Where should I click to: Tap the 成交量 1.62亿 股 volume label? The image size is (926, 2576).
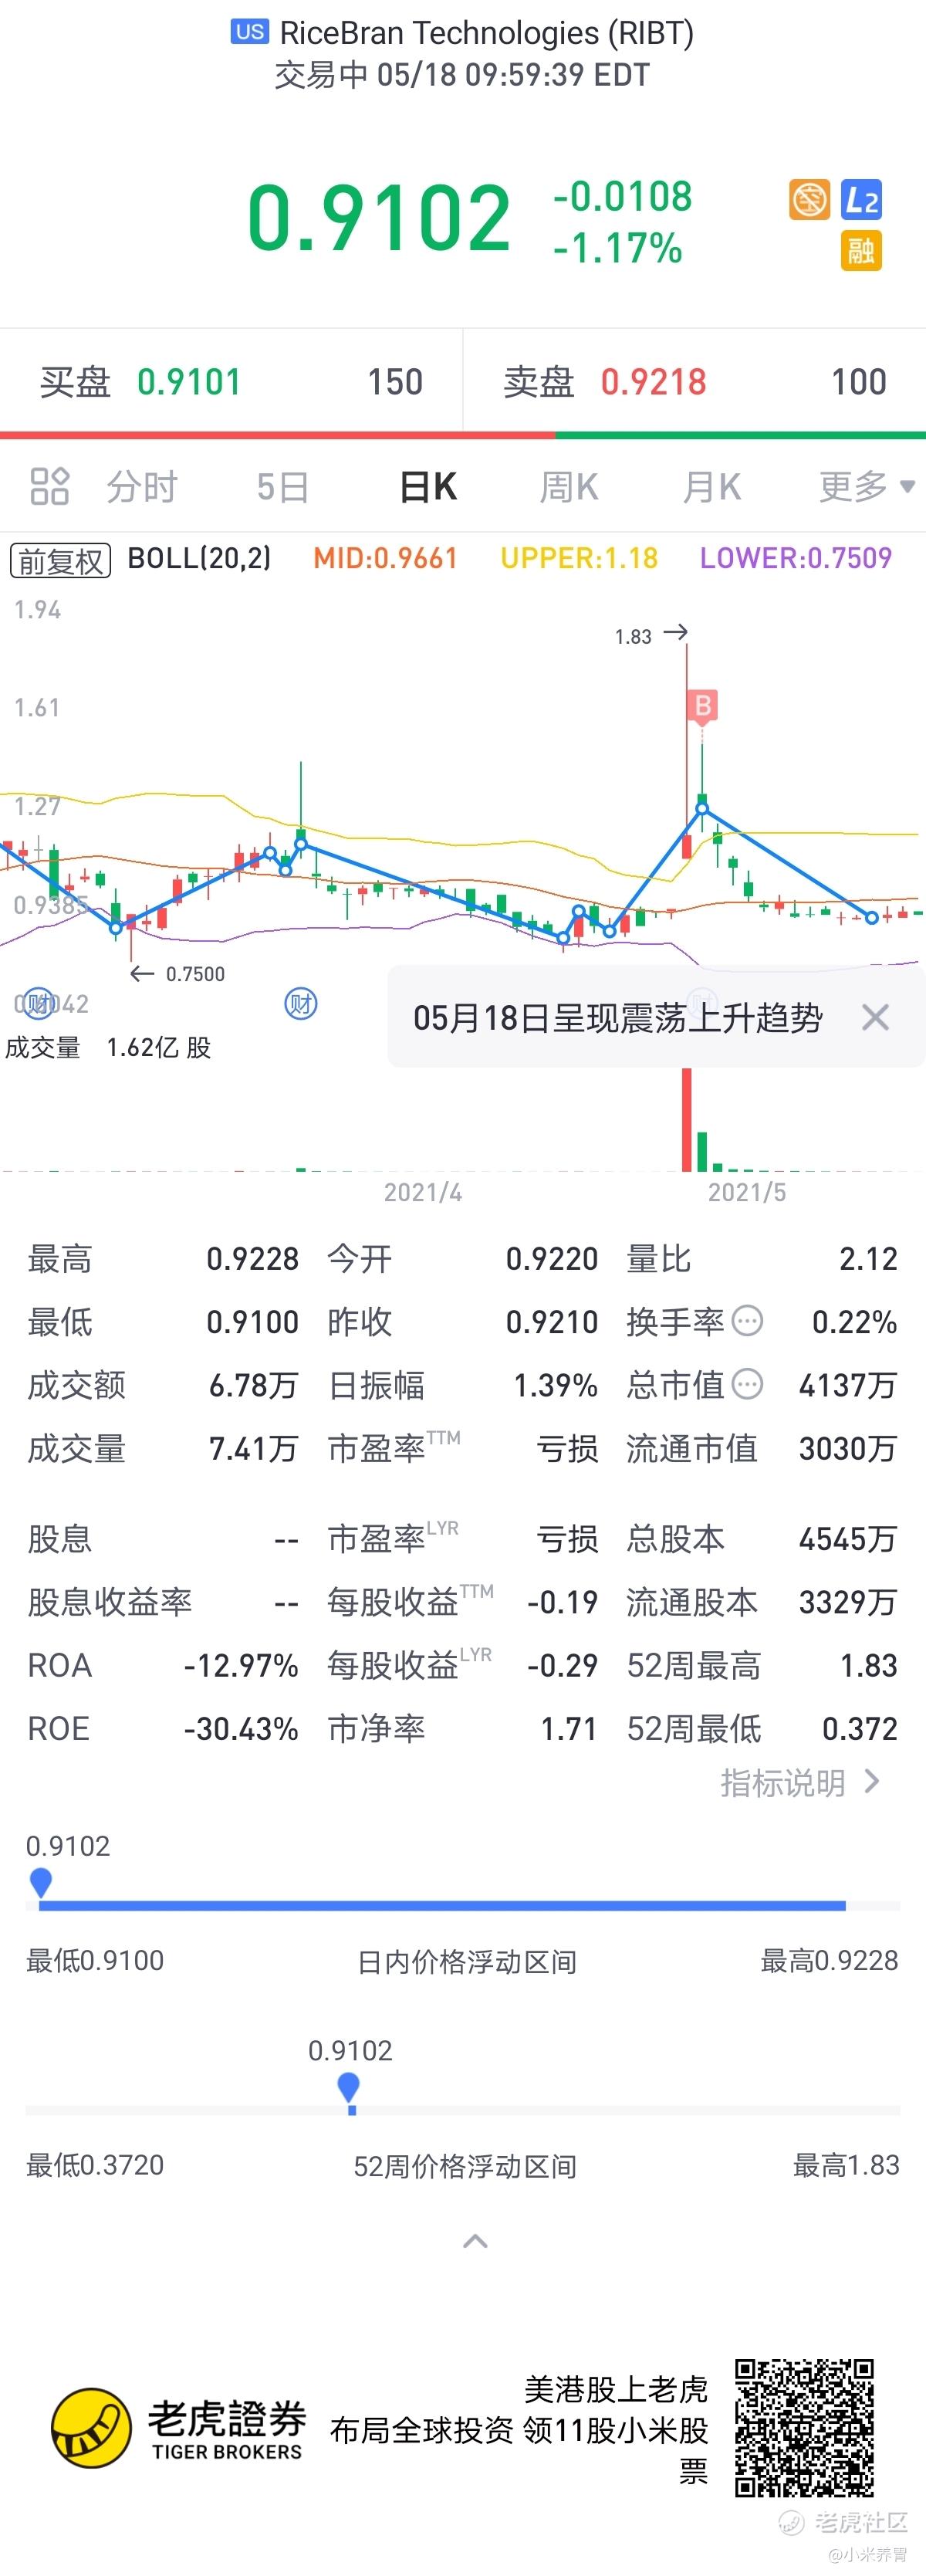pos(109,1047)
